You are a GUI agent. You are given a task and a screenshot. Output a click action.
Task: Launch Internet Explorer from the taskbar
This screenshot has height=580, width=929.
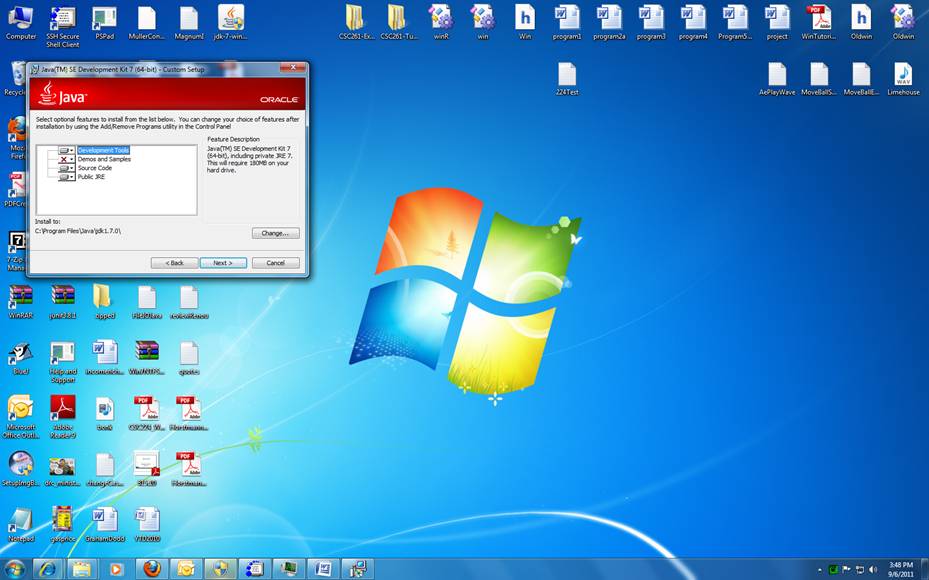tap(48, 569)
